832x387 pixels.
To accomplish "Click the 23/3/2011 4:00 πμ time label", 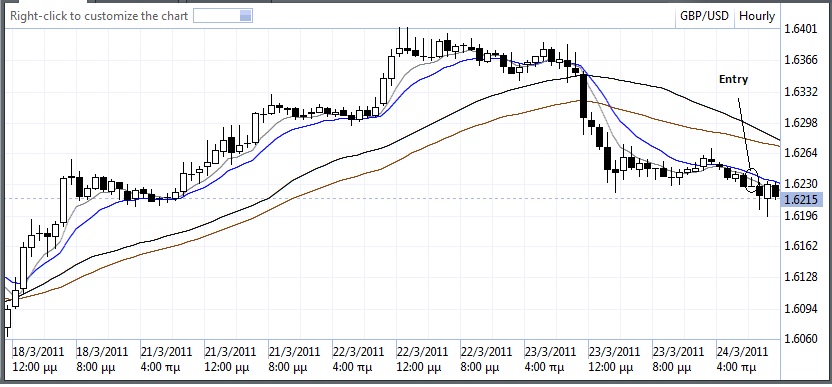I will click(550, 359).
